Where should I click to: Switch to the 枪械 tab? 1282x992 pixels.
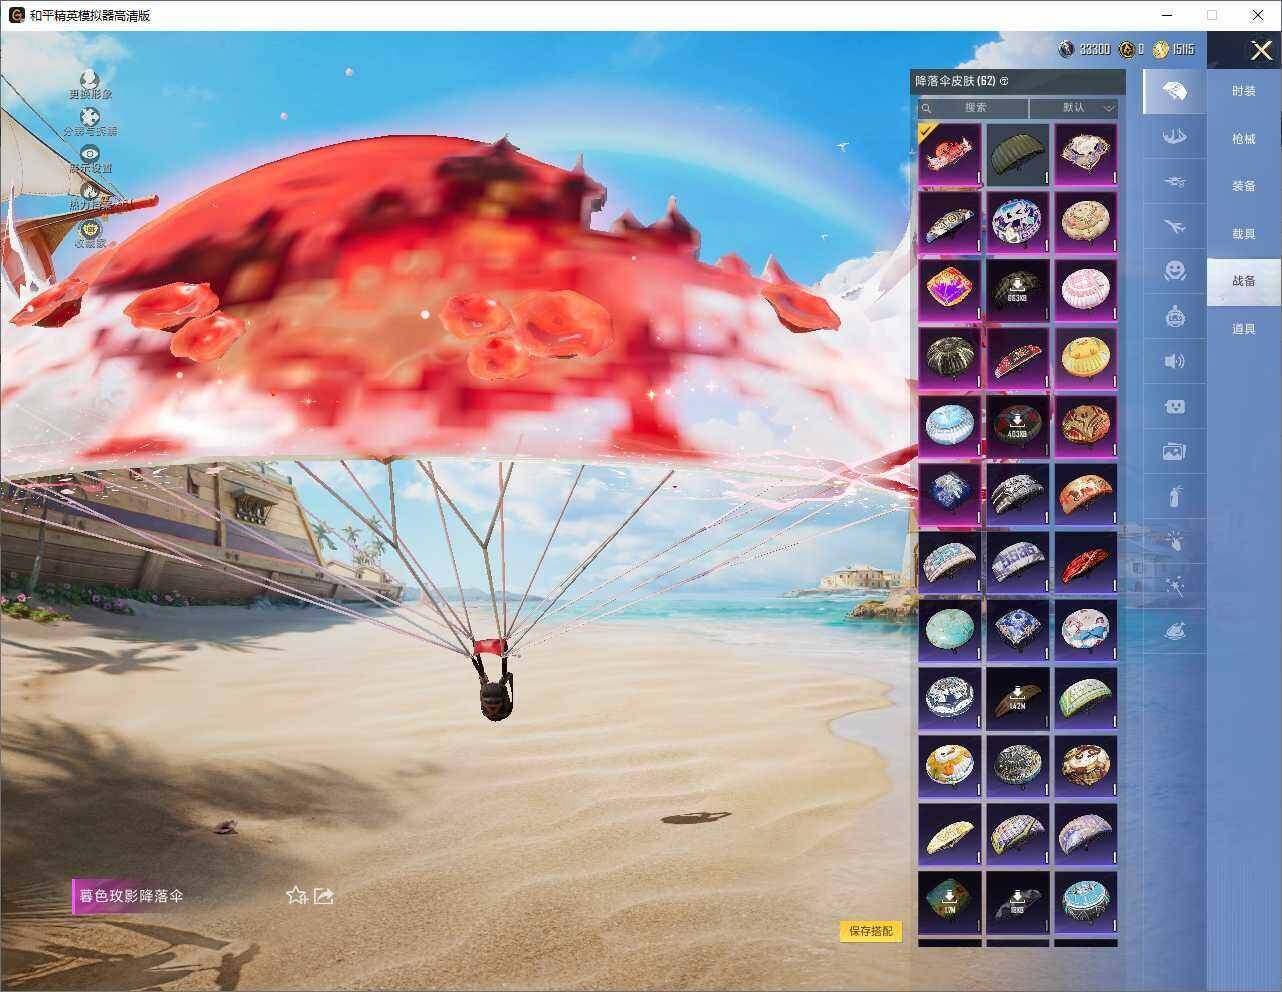point(1244,139)
